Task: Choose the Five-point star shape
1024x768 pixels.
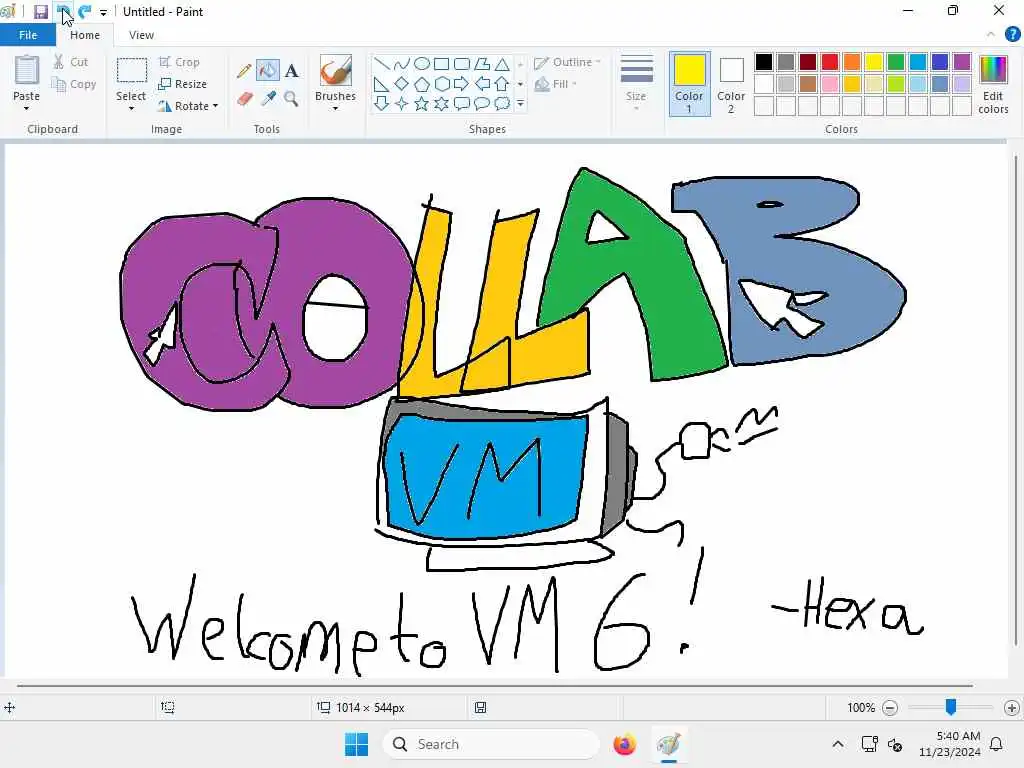Action: tap(422, 103)
